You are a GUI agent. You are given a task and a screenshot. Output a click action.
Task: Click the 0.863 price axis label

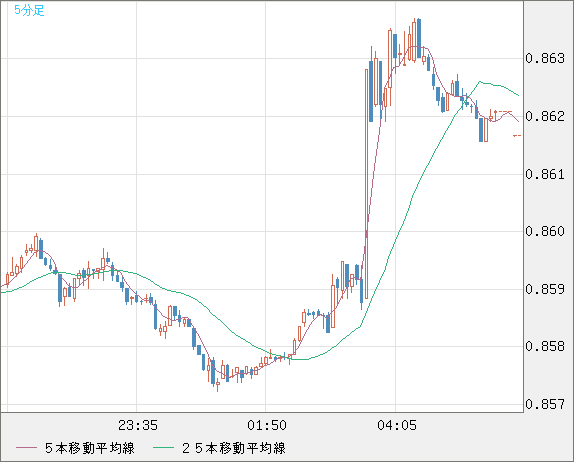545,58
